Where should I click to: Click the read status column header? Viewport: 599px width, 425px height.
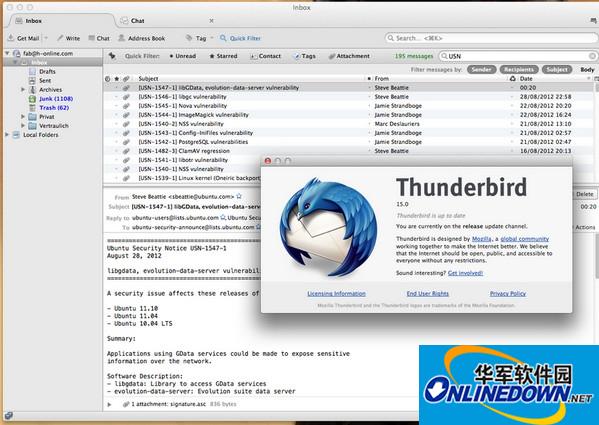[x=369, y=79]
